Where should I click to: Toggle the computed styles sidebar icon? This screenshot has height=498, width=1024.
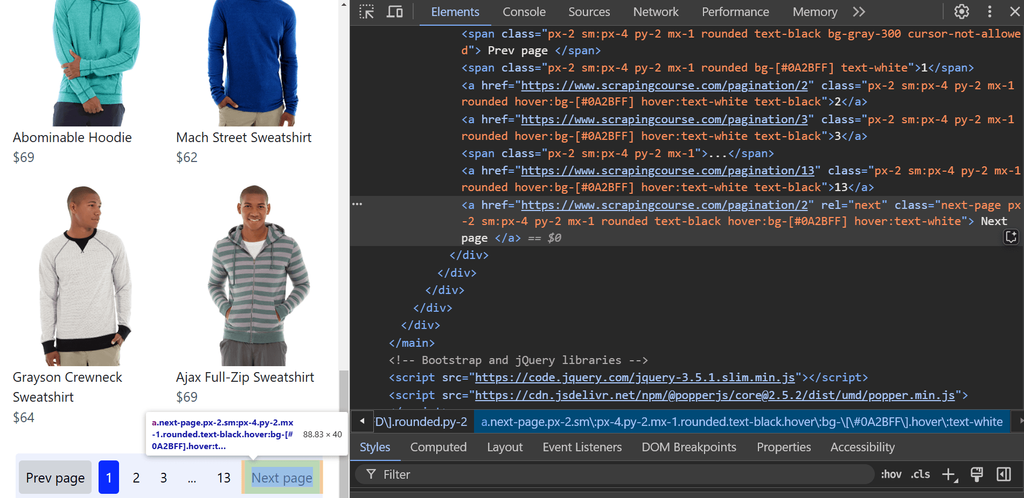coord(1004,475)
